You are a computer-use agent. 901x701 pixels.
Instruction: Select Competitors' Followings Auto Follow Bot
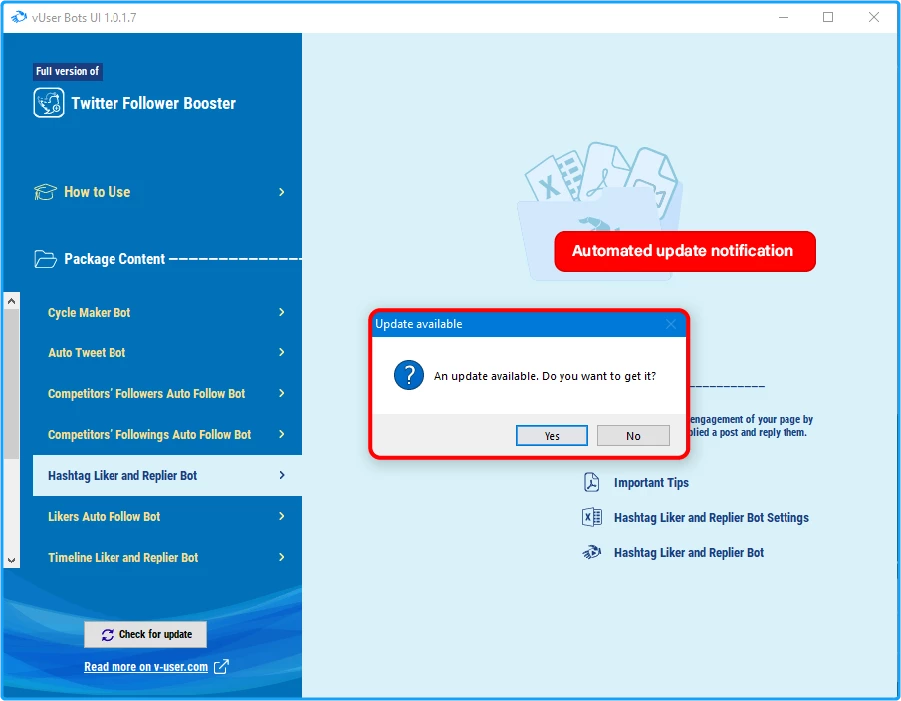167,434
